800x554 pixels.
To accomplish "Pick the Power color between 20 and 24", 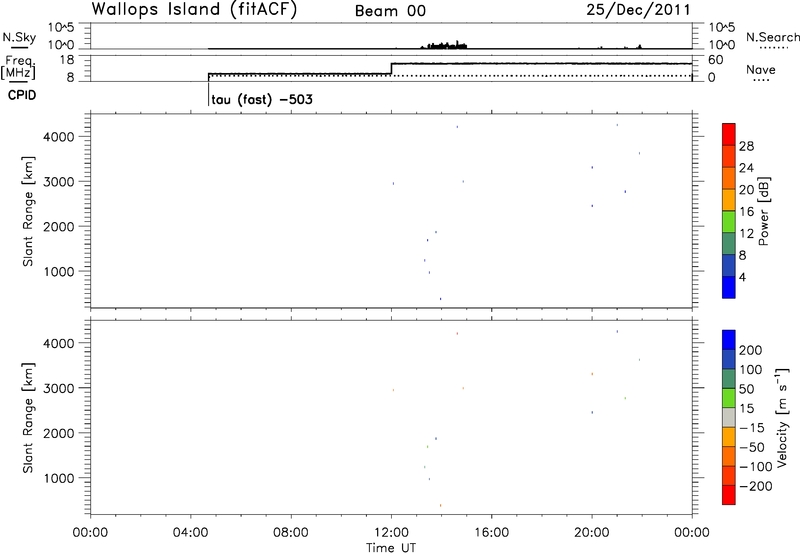I will click(x=729, y=178).
